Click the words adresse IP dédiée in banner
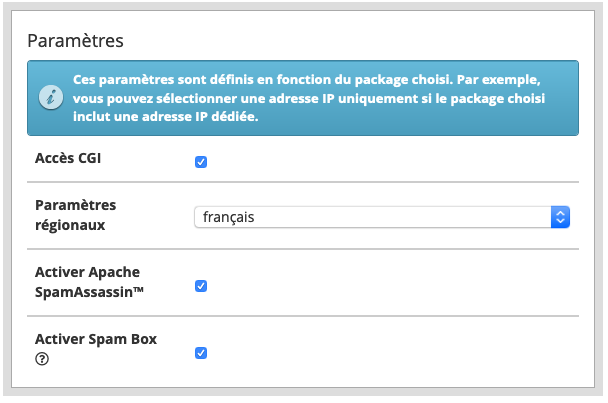 coord(200,116)
